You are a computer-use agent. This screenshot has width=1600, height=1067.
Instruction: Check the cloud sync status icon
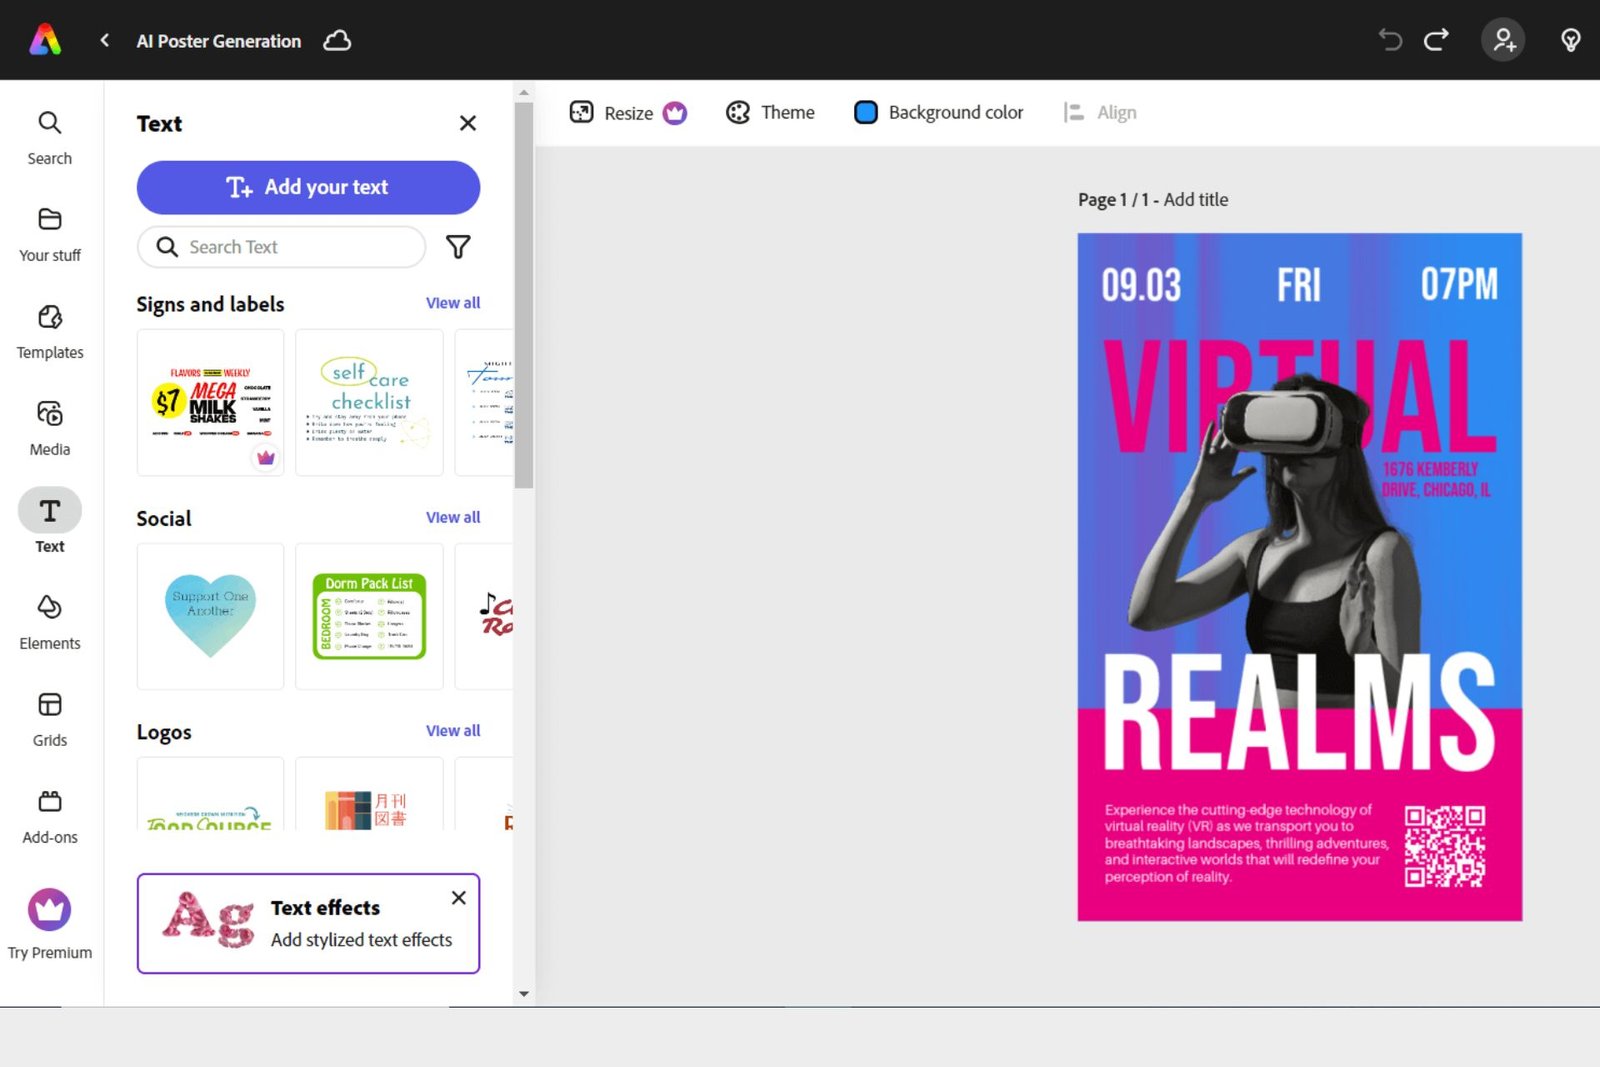click(338, 40)
